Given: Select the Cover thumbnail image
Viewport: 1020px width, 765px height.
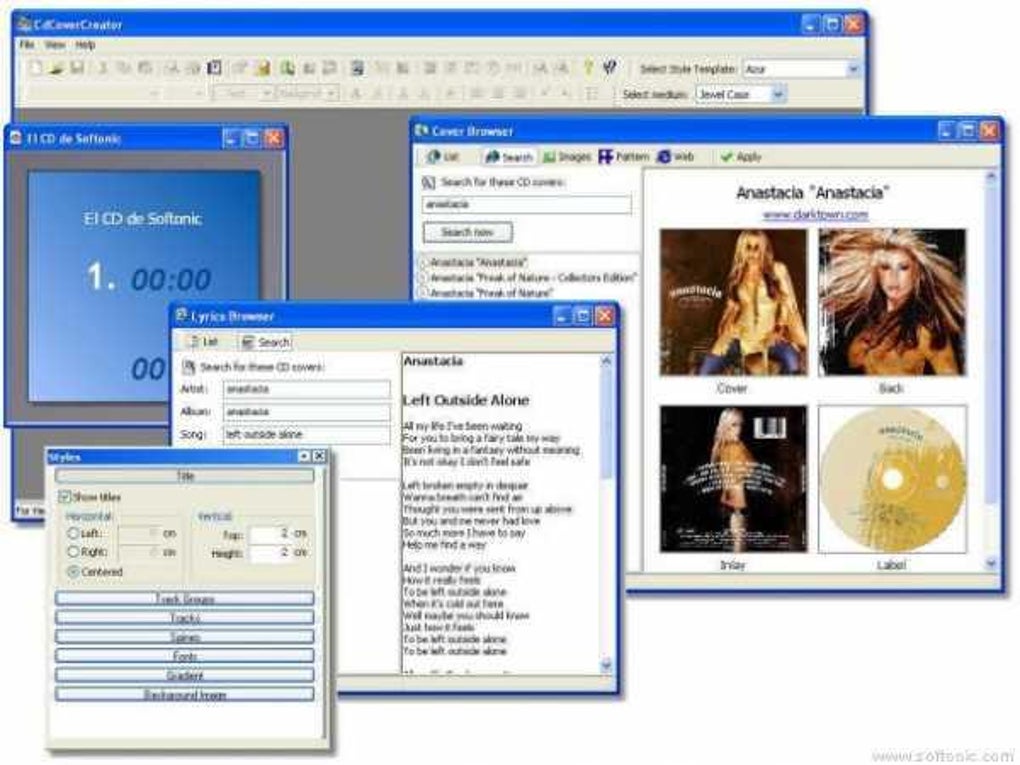Looking at the screenshot, I should click(x=733, y=302).
